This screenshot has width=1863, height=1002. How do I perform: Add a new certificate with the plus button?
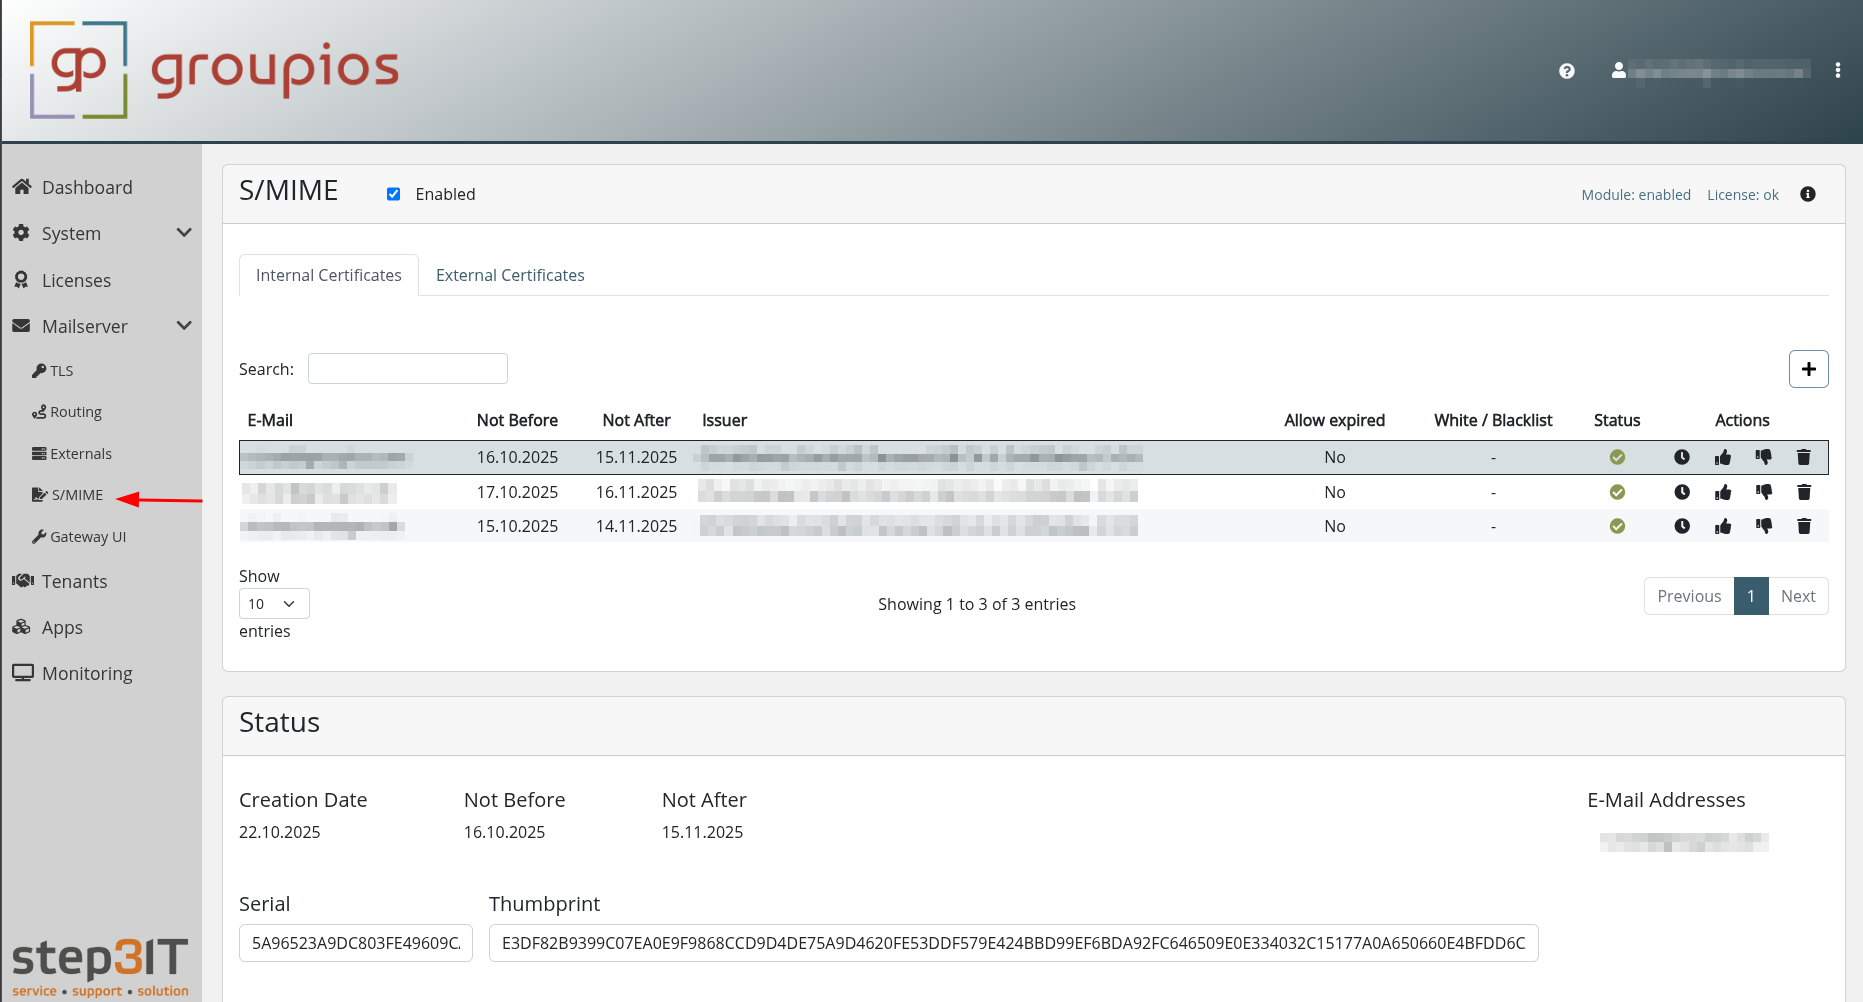(x=1808, y=368)
